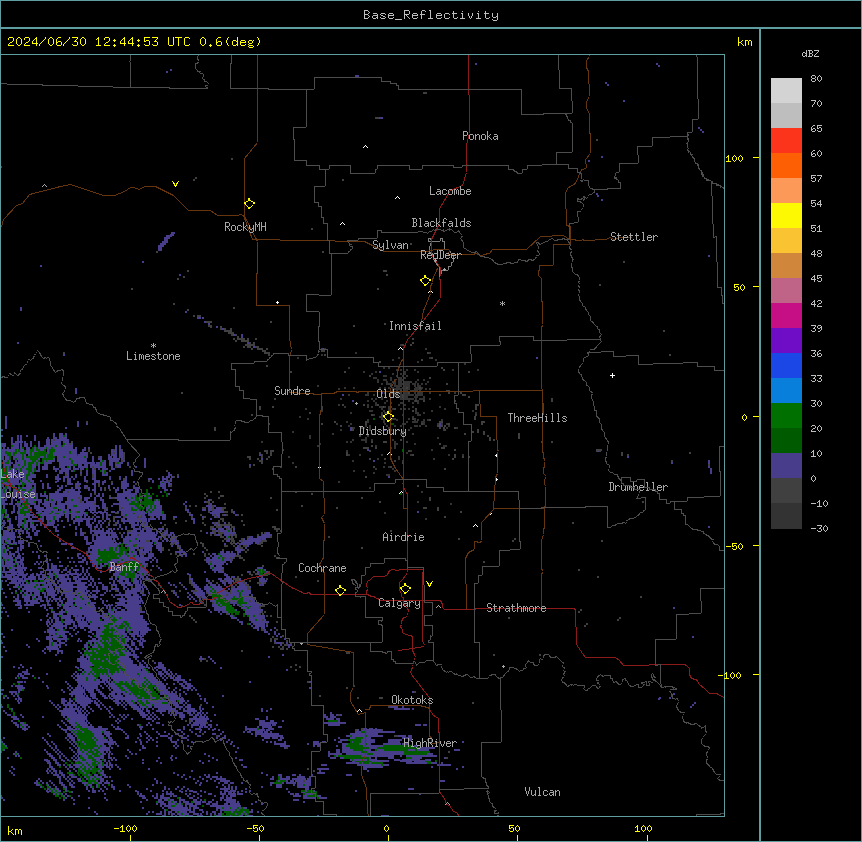Click the Olds town label
Viewport: 862px width, 842px height.
point(388,394)
